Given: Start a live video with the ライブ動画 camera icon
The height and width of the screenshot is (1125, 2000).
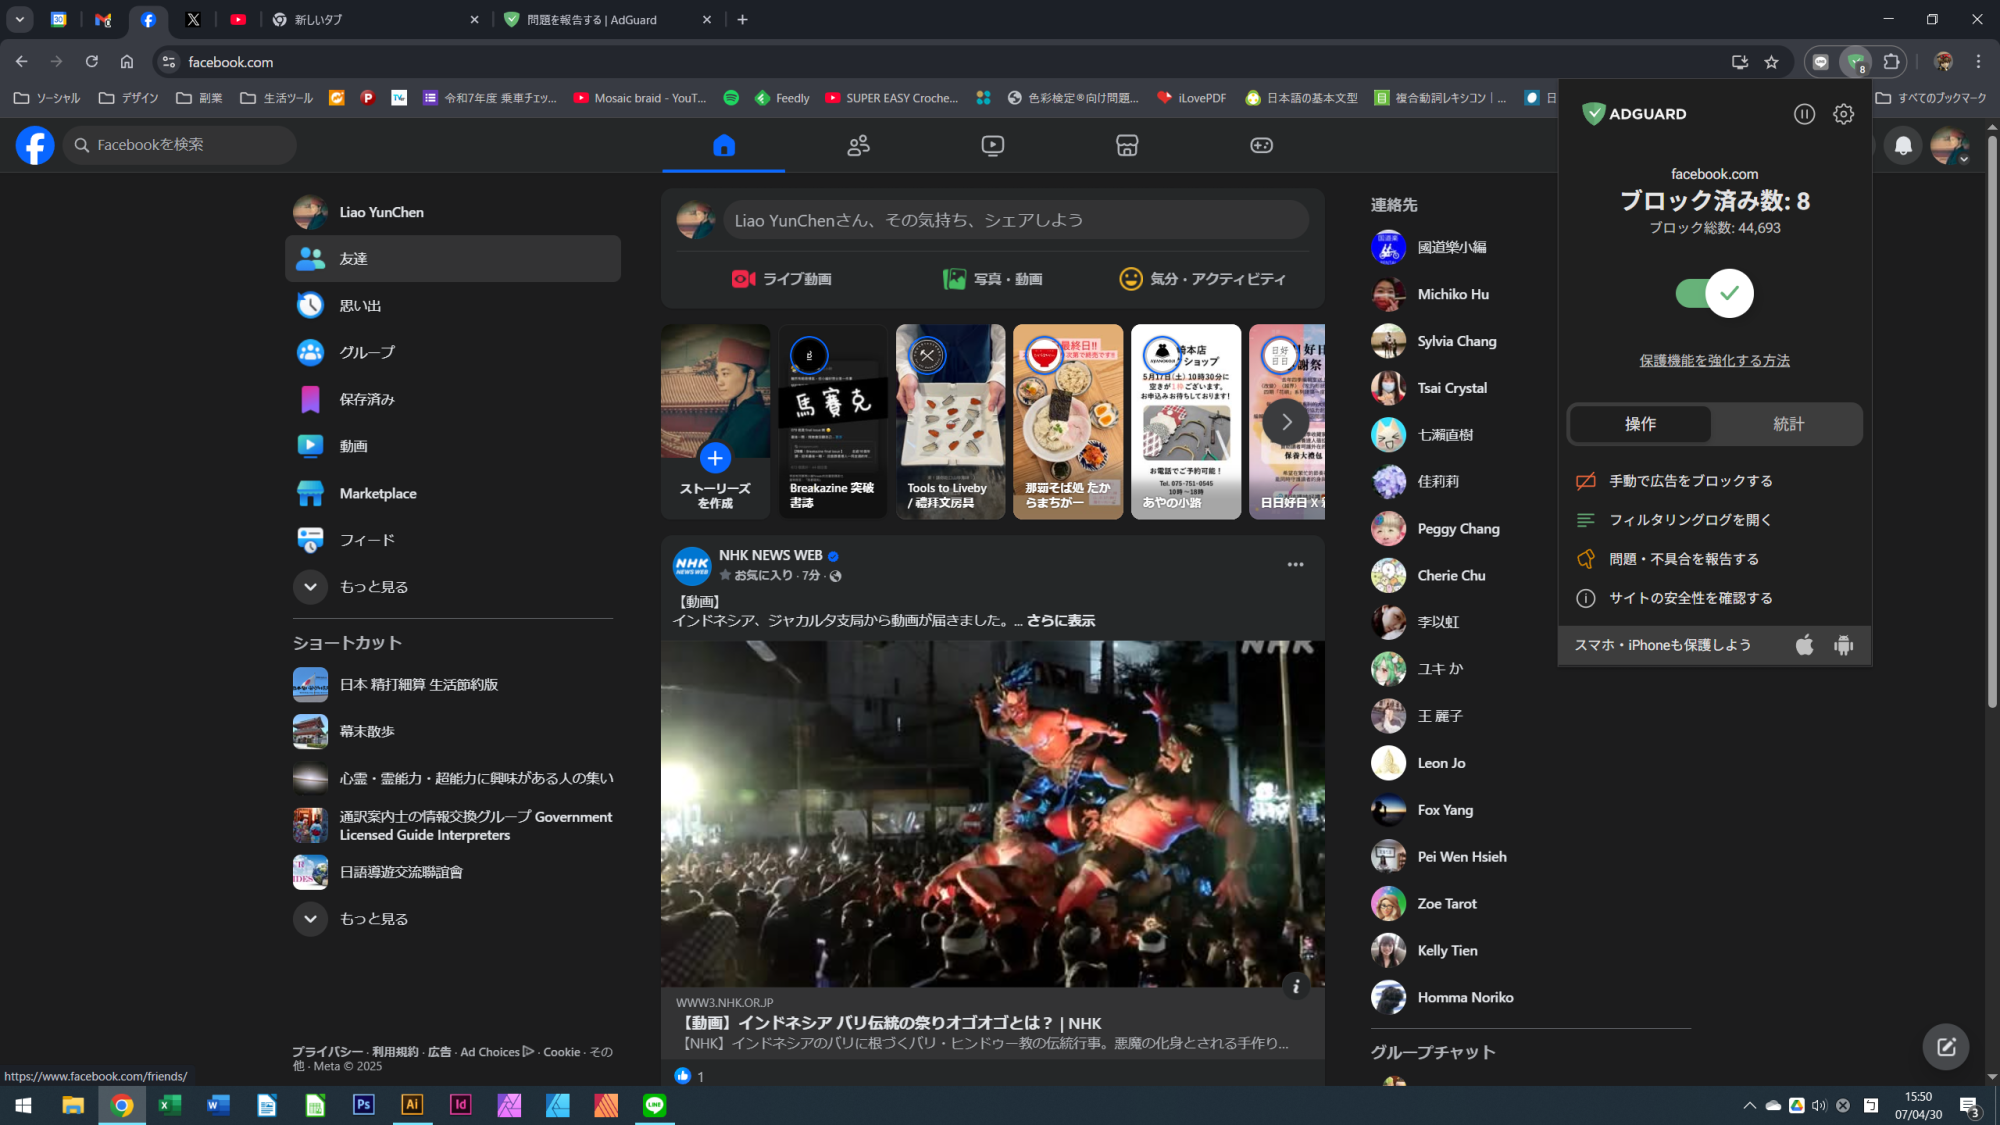Looking at the screenshot, I should click(742, 279).
